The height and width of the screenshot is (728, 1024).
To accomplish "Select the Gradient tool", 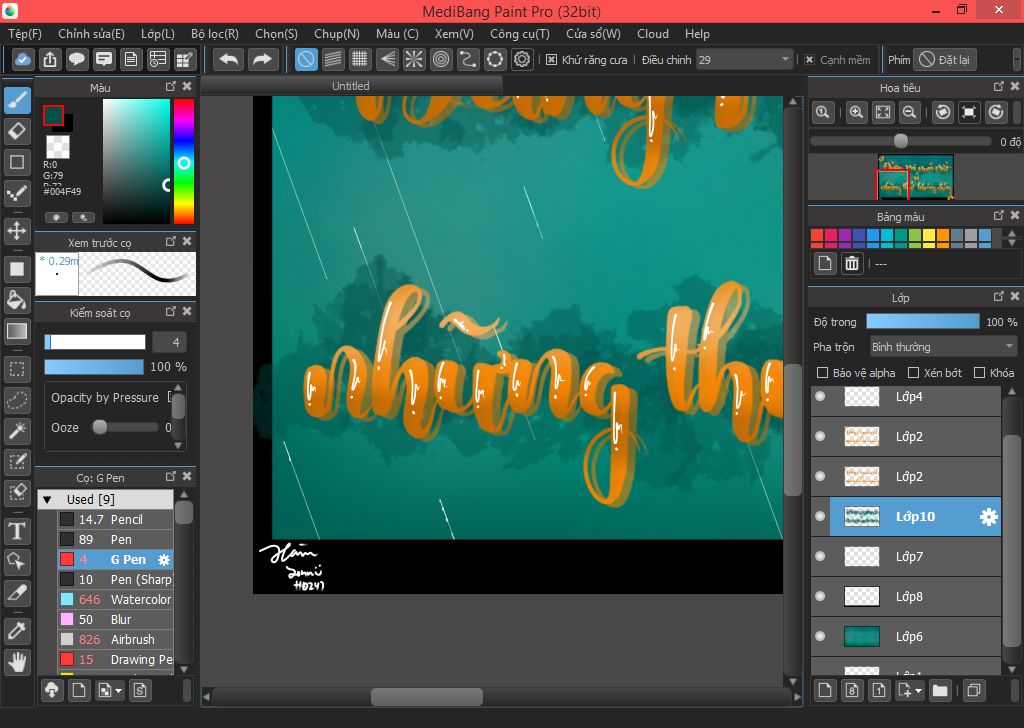I will [18, 332].
